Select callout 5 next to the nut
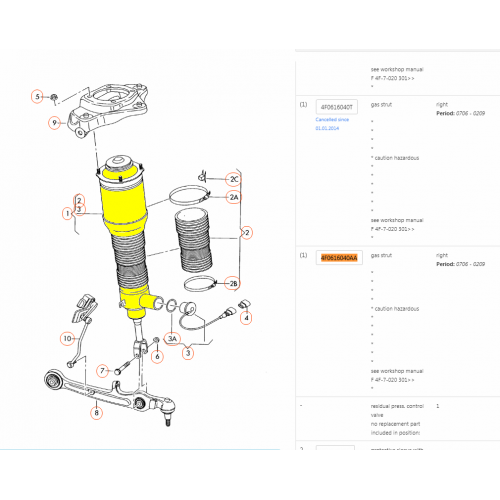The height and width of the screenshot is (500, 500). (x=37, y=97)
